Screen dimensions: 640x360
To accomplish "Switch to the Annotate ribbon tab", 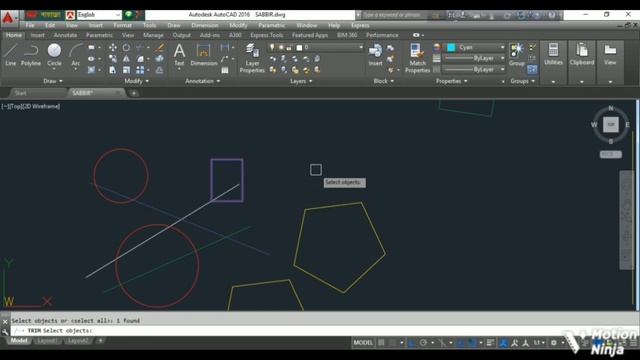I will 65,35.
